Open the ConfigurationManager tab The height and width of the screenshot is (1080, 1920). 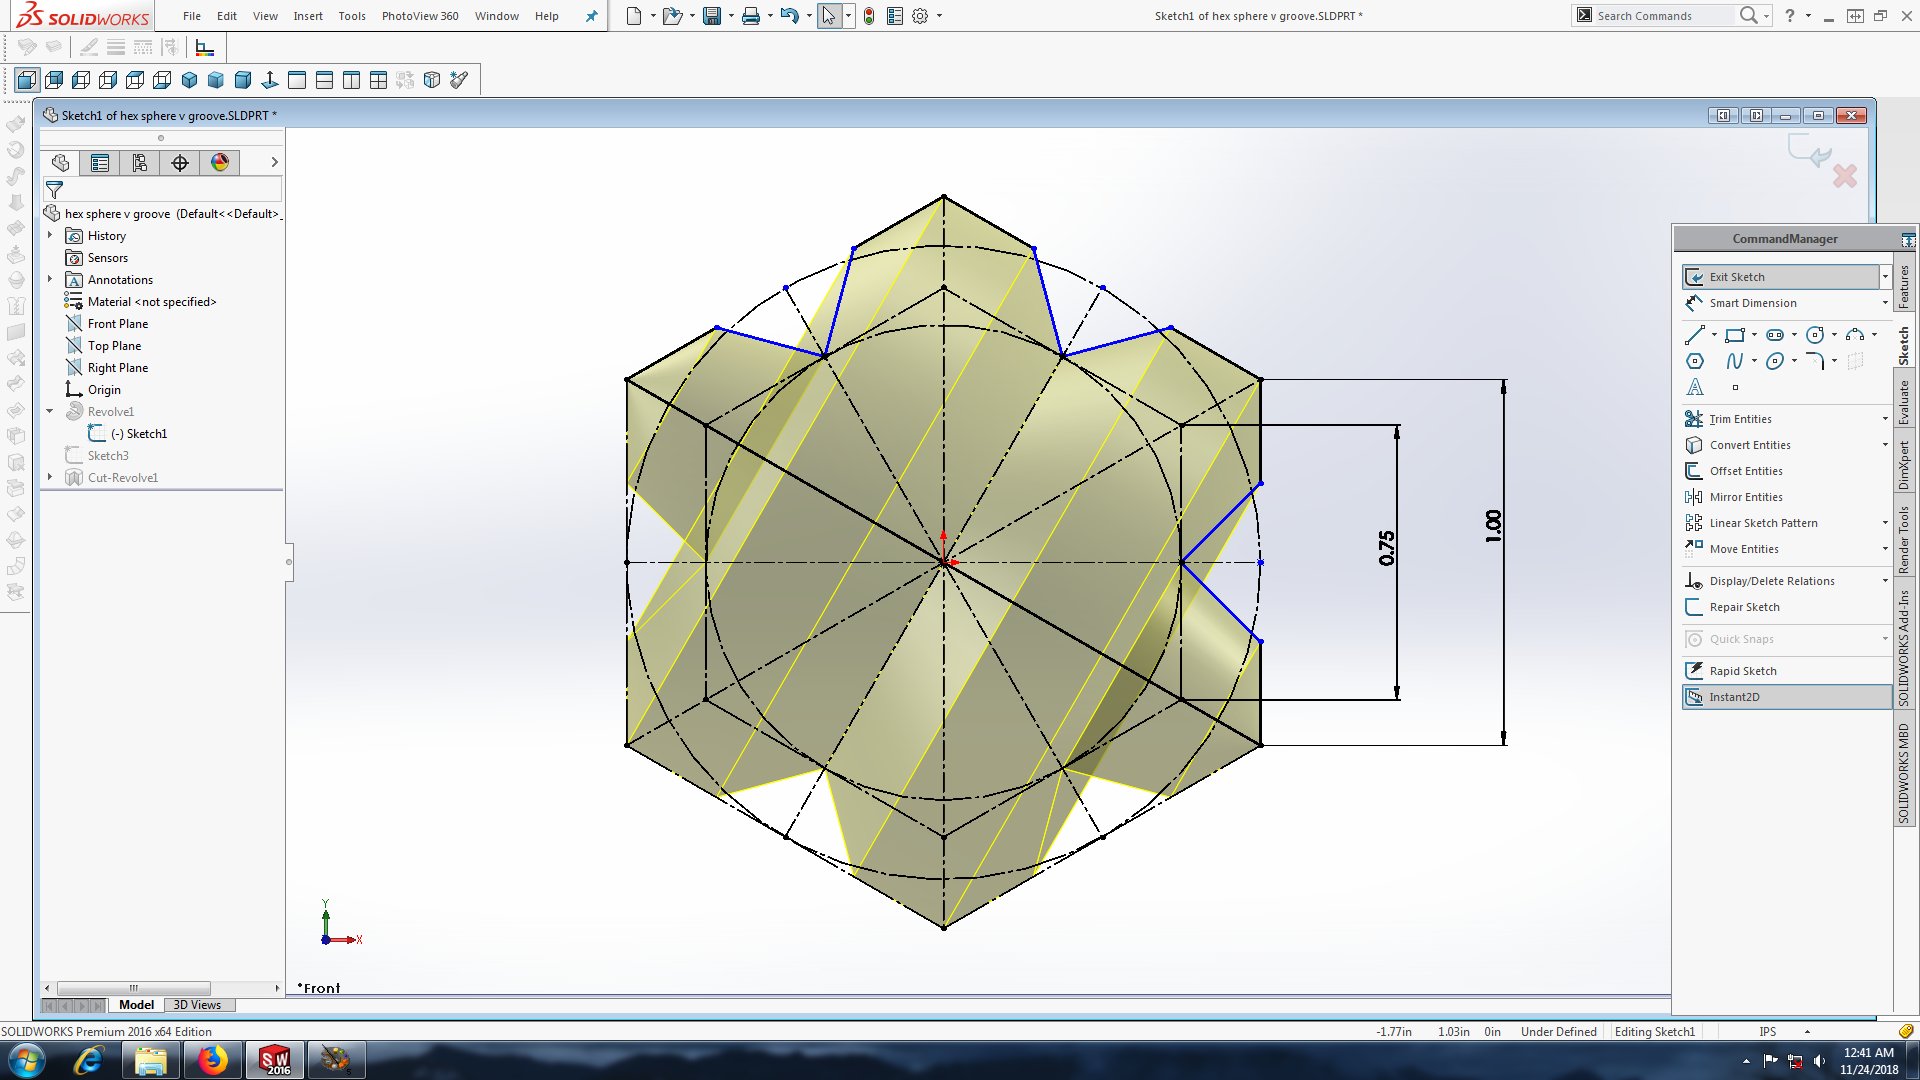pyautogui.click(x=140, y=163)
